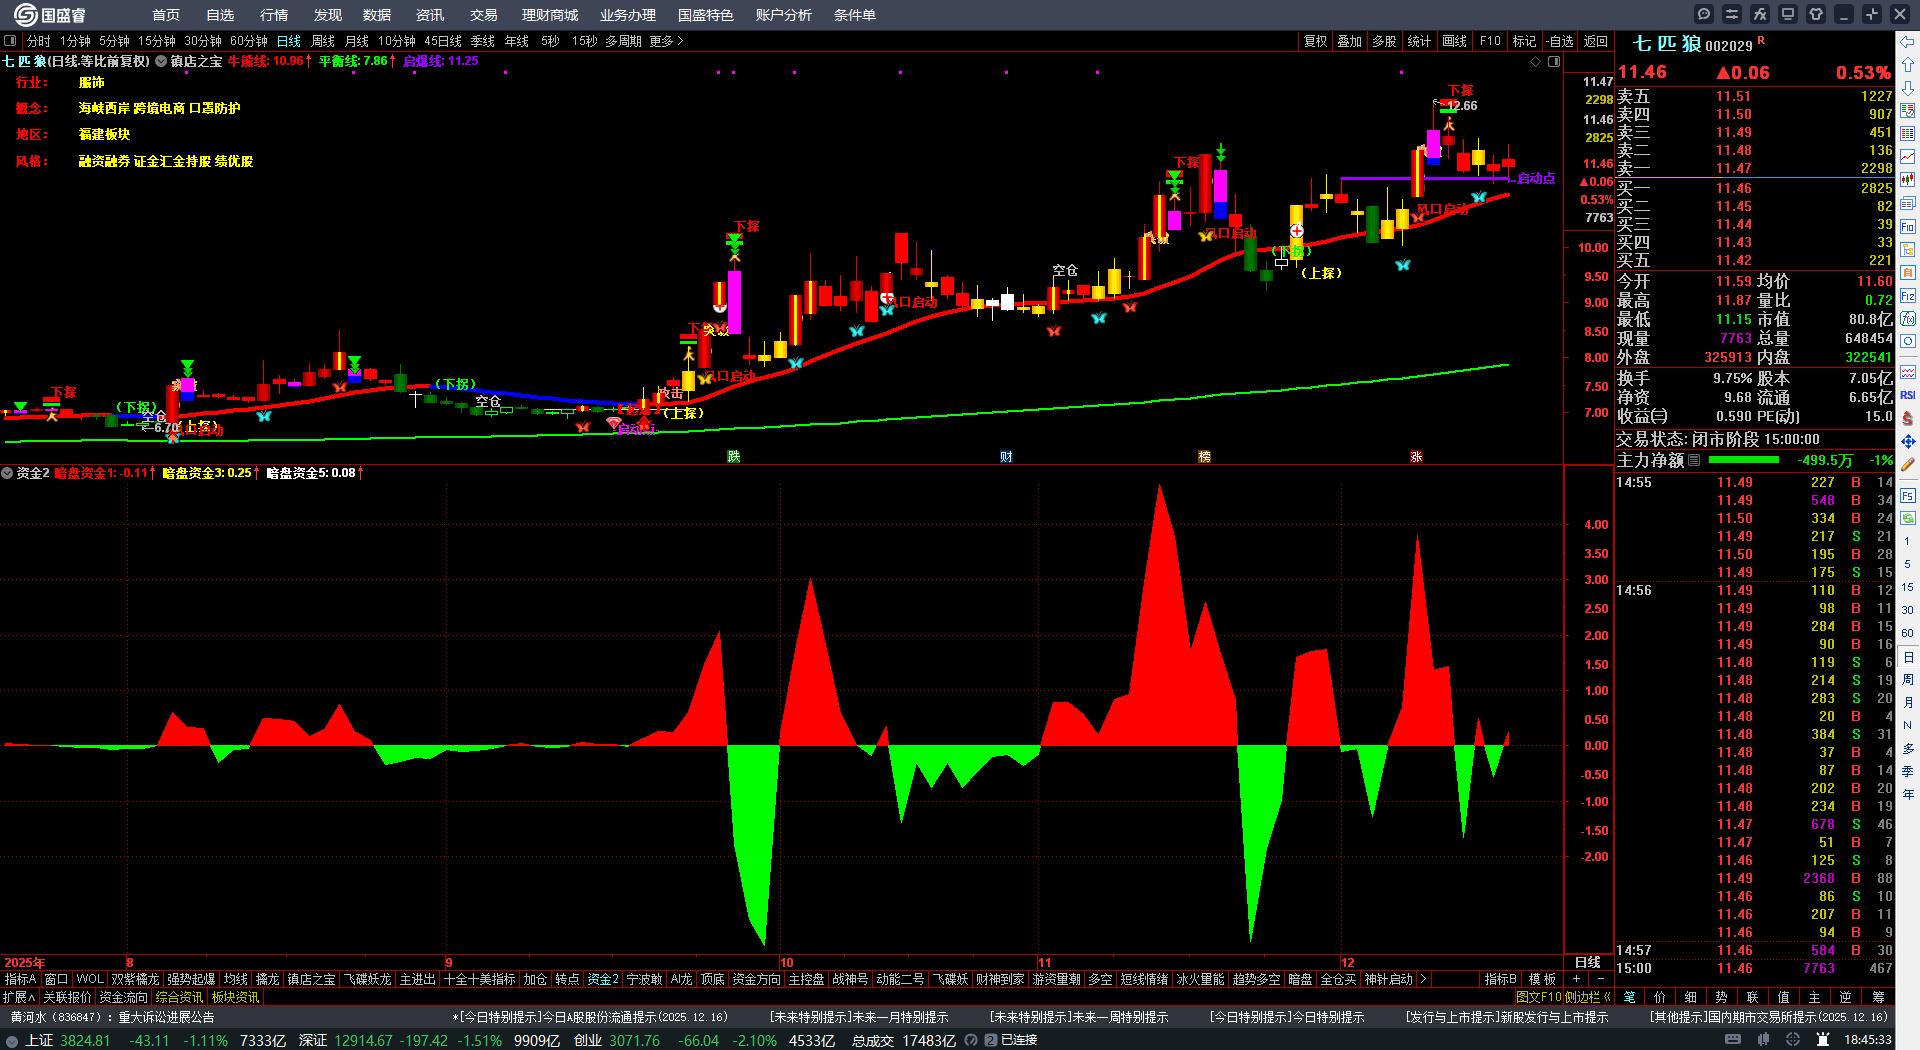The width and height of the screenshot is (1920, 1050).
Task: Click the green 主力净额 progress bar
Action: 1744,460
